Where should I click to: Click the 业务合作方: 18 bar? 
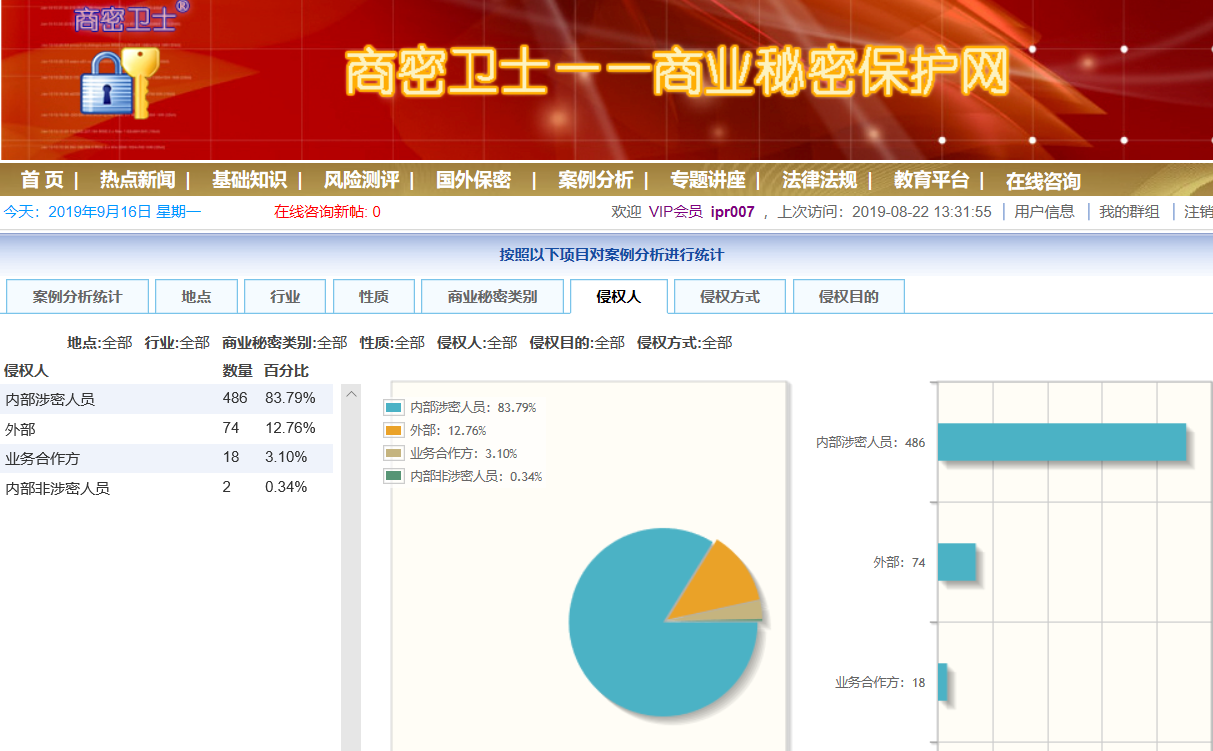(942, 682)
